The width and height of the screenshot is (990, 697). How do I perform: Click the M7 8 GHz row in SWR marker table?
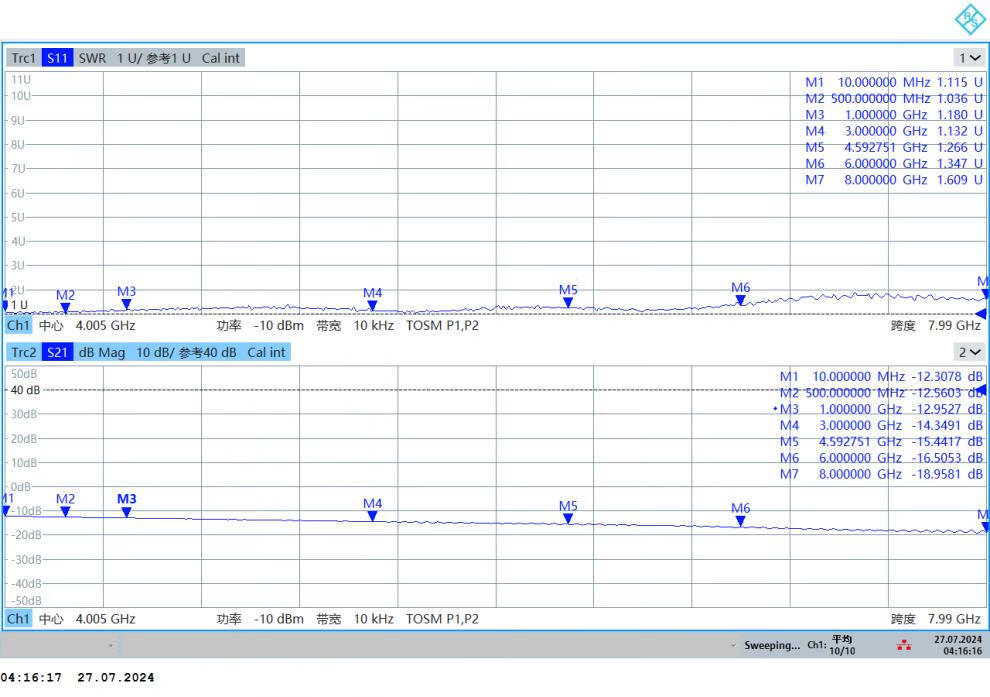coord(893,180)
